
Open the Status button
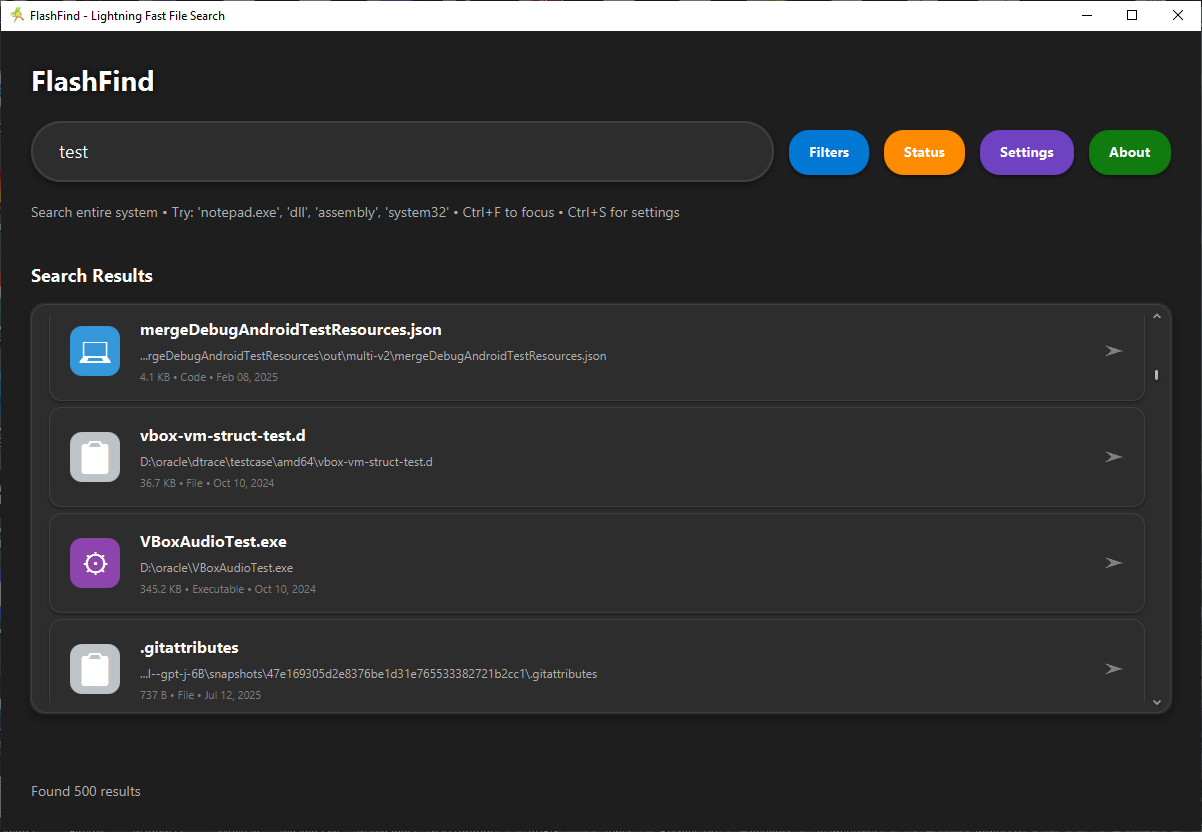click(x=924, y=152)
